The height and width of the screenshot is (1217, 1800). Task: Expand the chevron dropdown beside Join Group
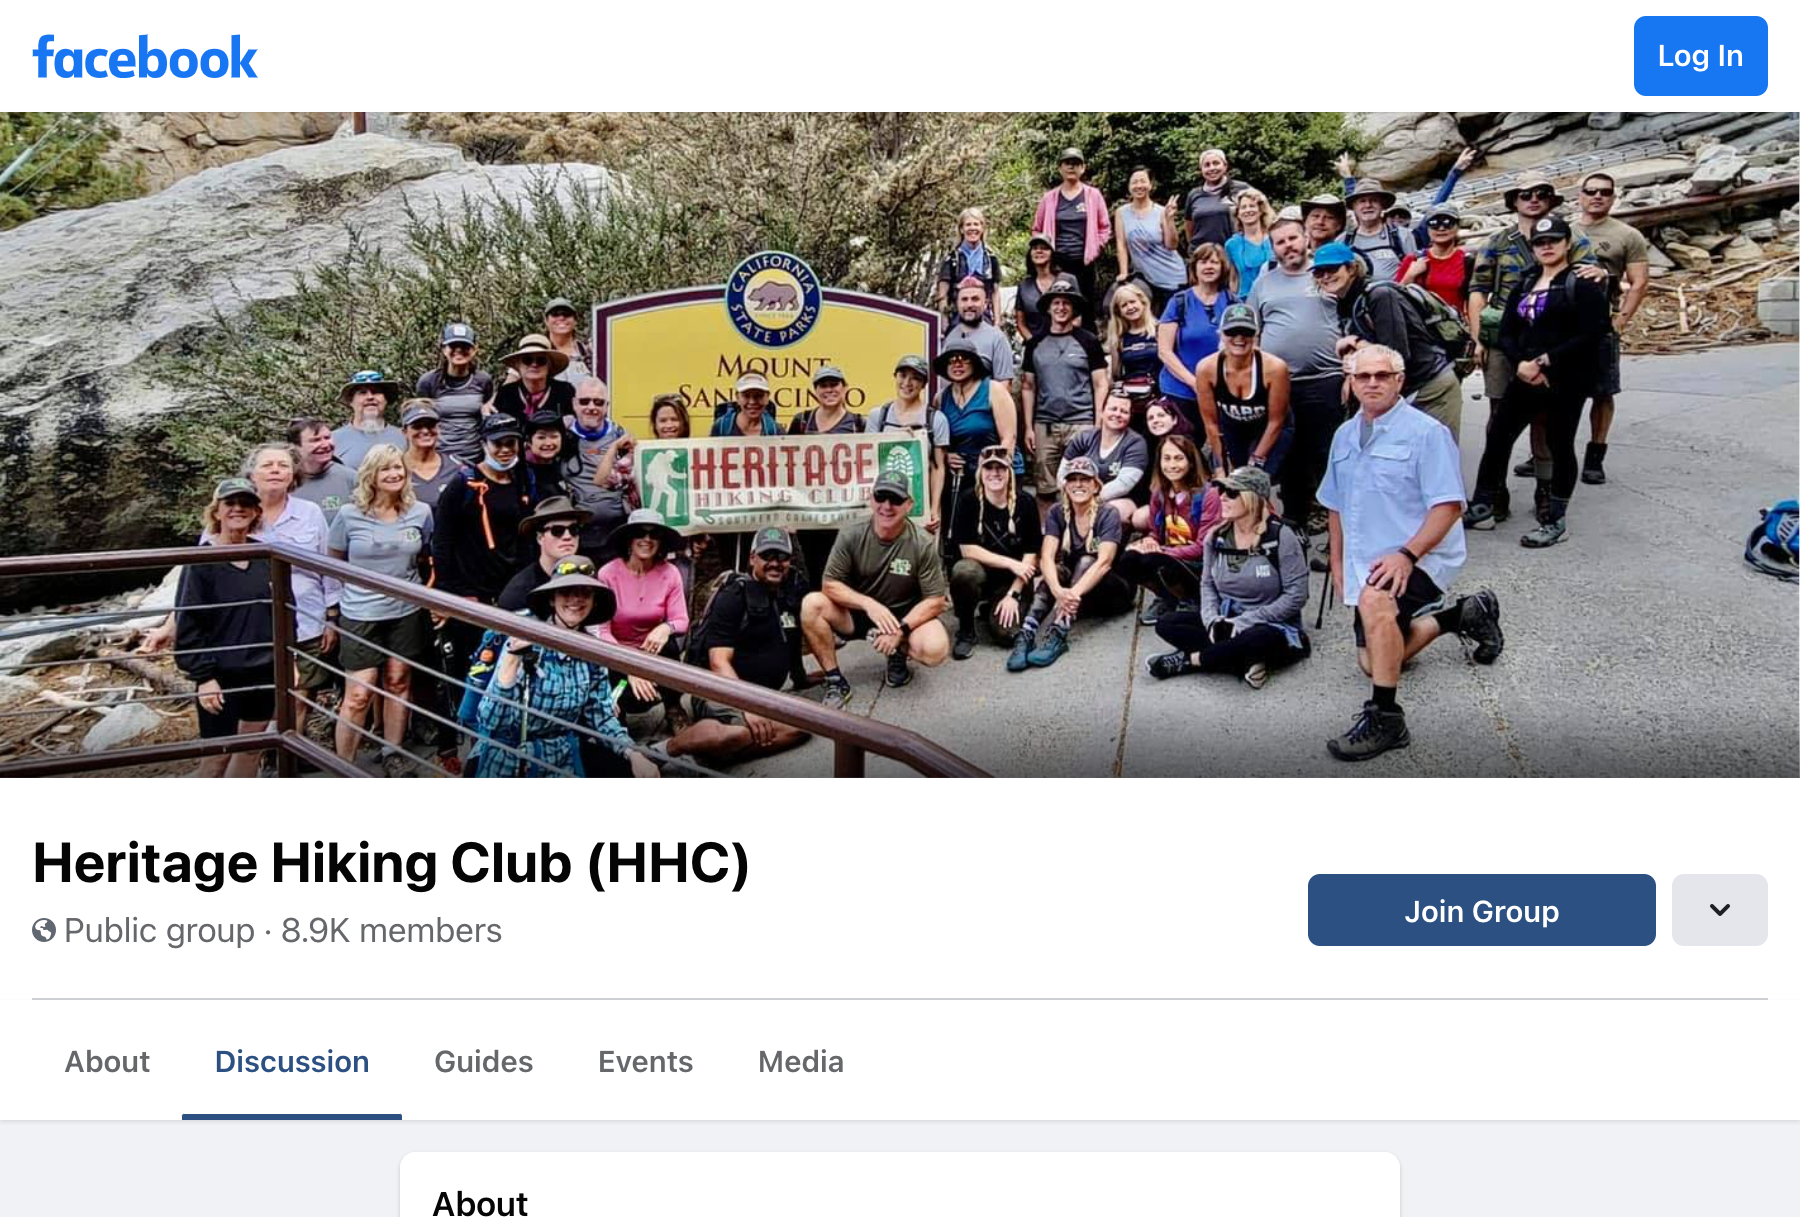[x=1719, y=910]
